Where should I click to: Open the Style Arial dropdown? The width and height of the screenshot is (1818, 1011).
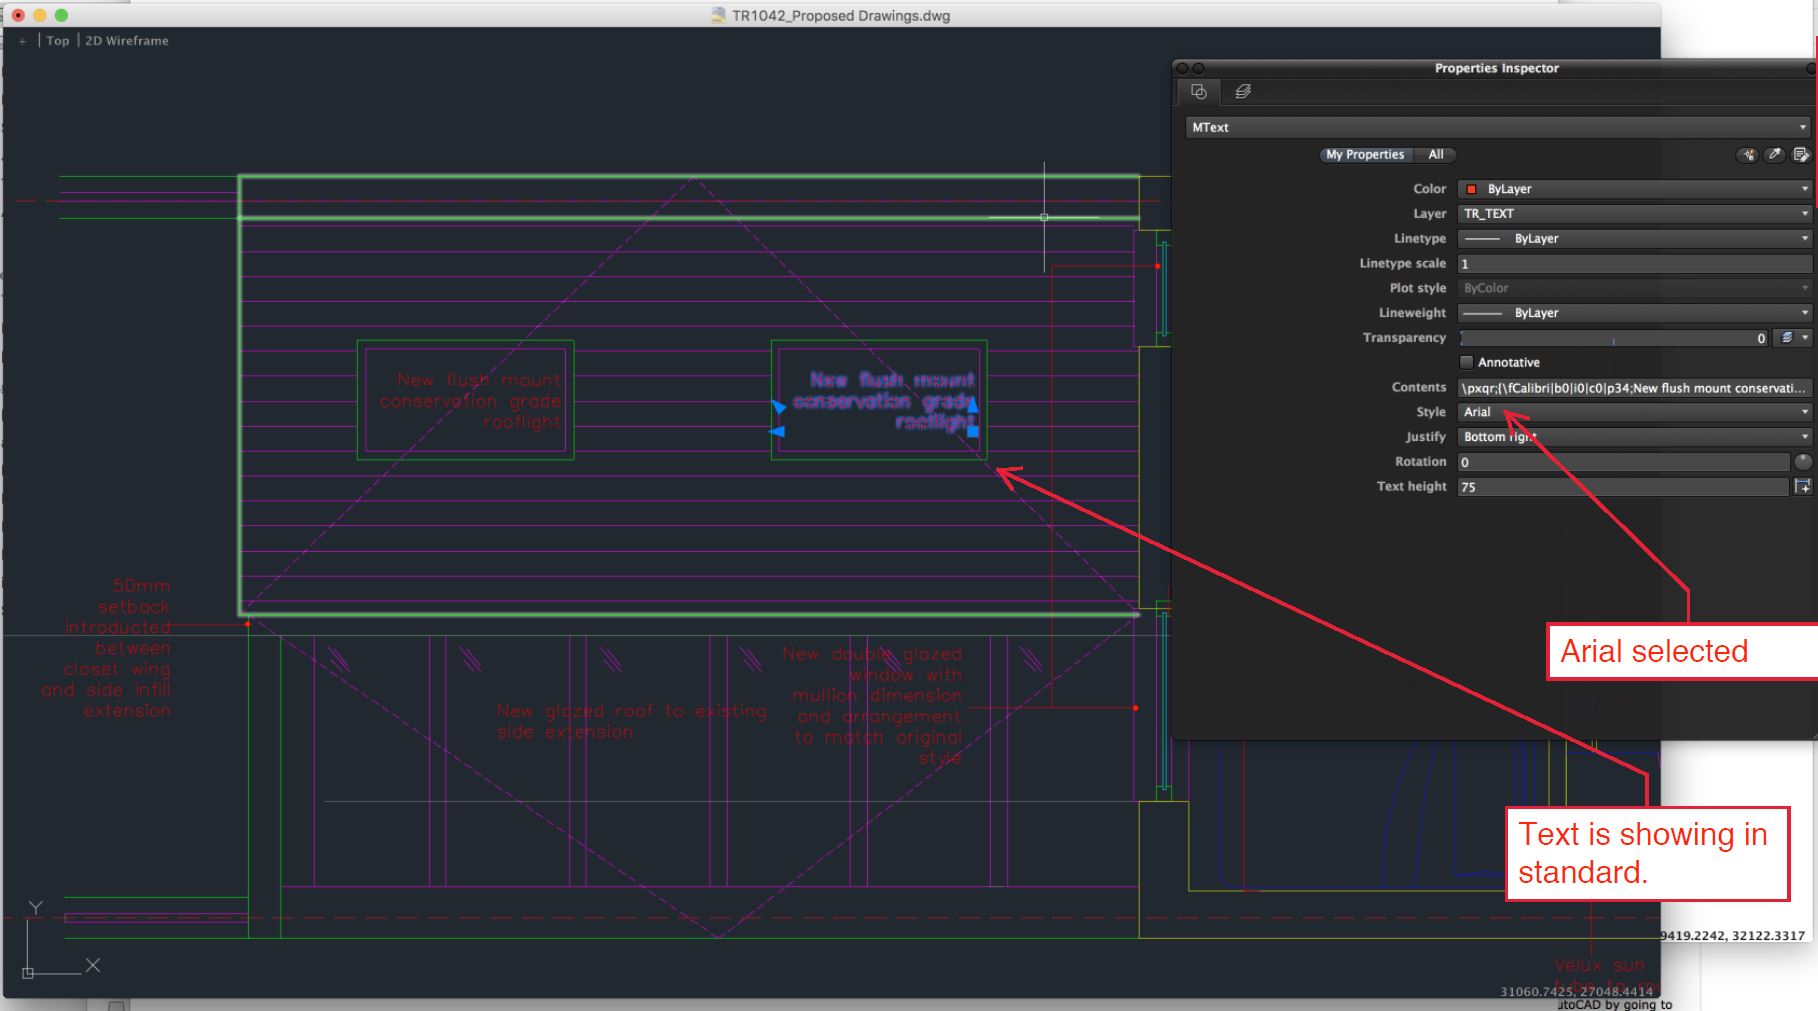tap(1635, 412)
